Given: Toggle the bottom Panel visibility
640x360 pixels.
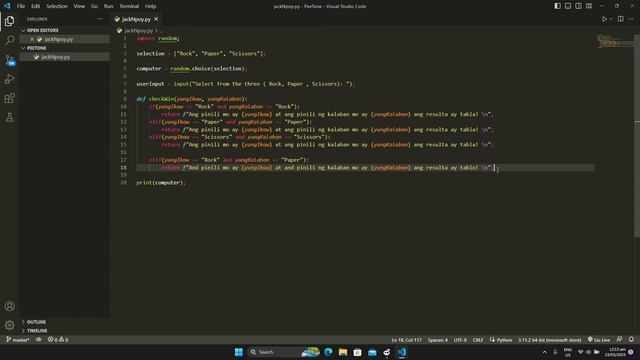Looking at the screenshot, I should click(x=568, y=6).
